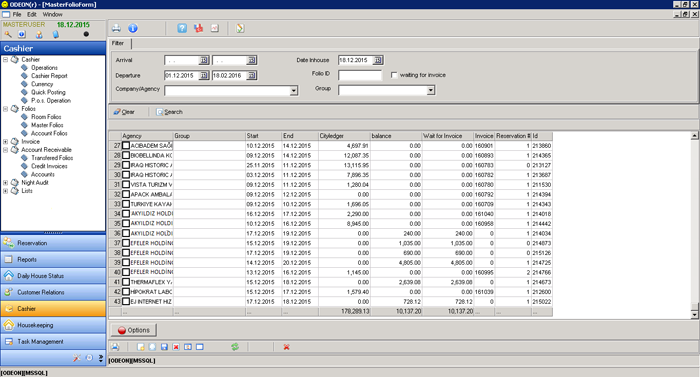Open the blue info icon in the top toolbar
Image resolution: width=700 pixels, height=377 pixels.
coord(133,29)
